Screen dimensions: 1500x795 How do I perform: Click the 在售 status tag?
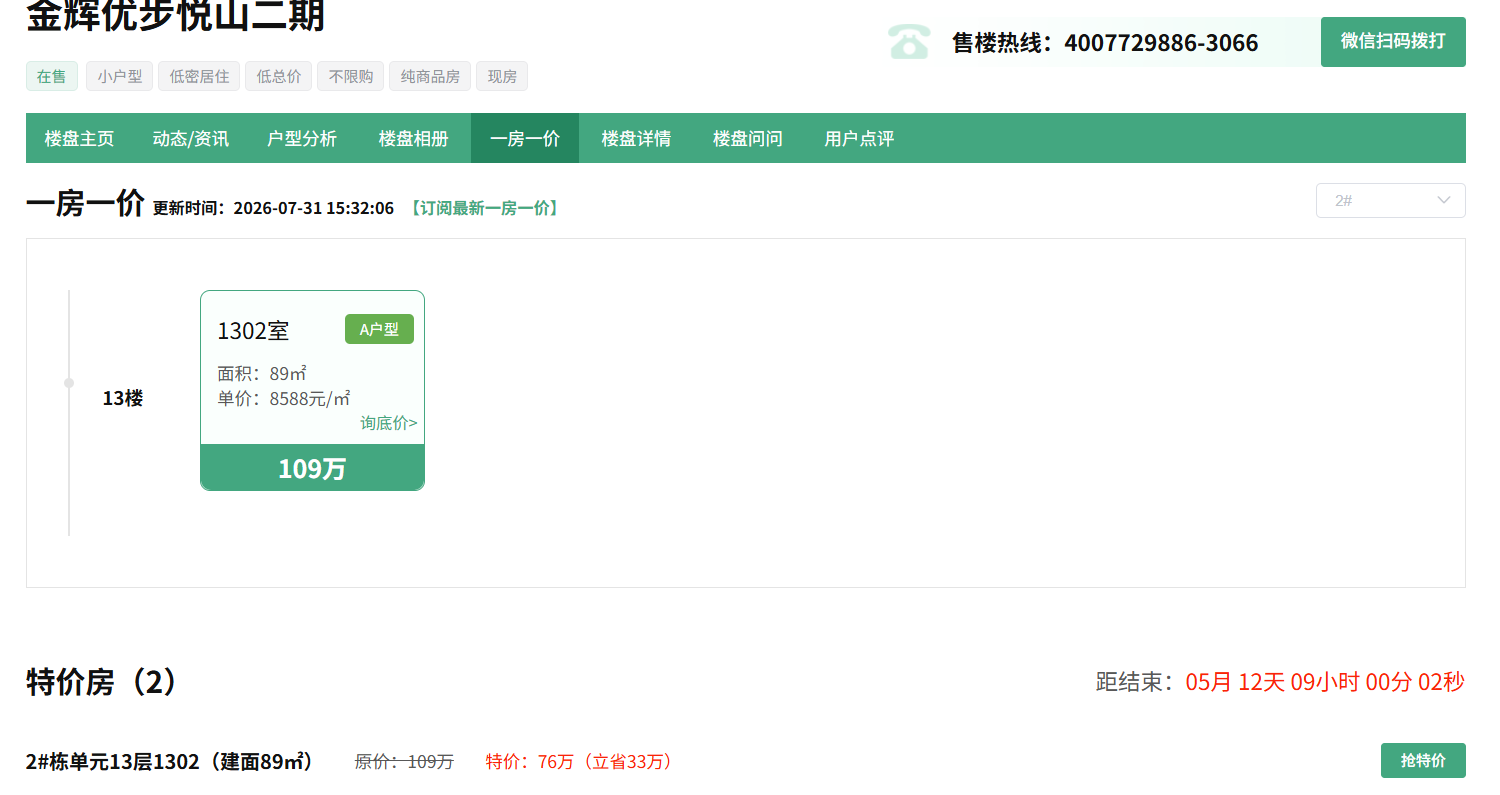point(52,76)
